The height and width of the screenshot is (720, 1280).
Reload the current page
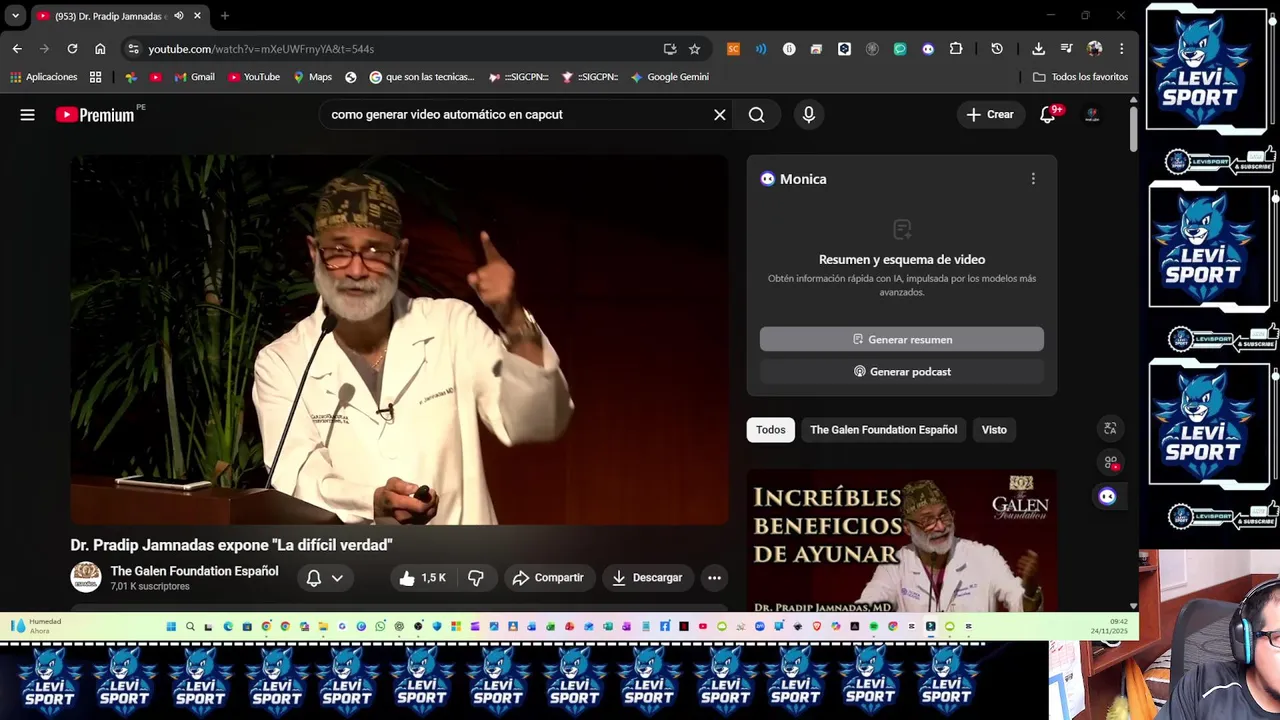pos(72,49)
